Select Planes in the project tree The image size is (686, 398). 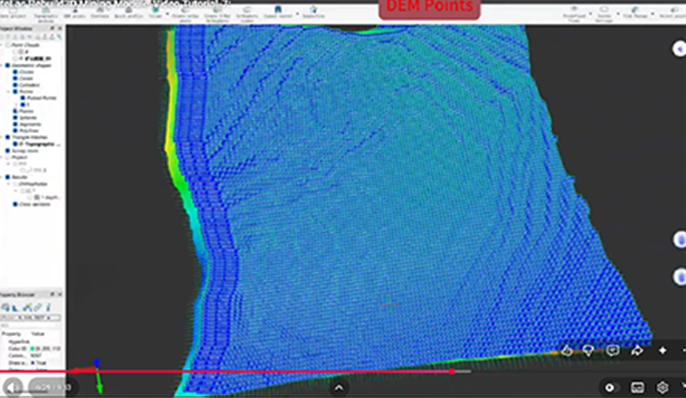[26, 111]
